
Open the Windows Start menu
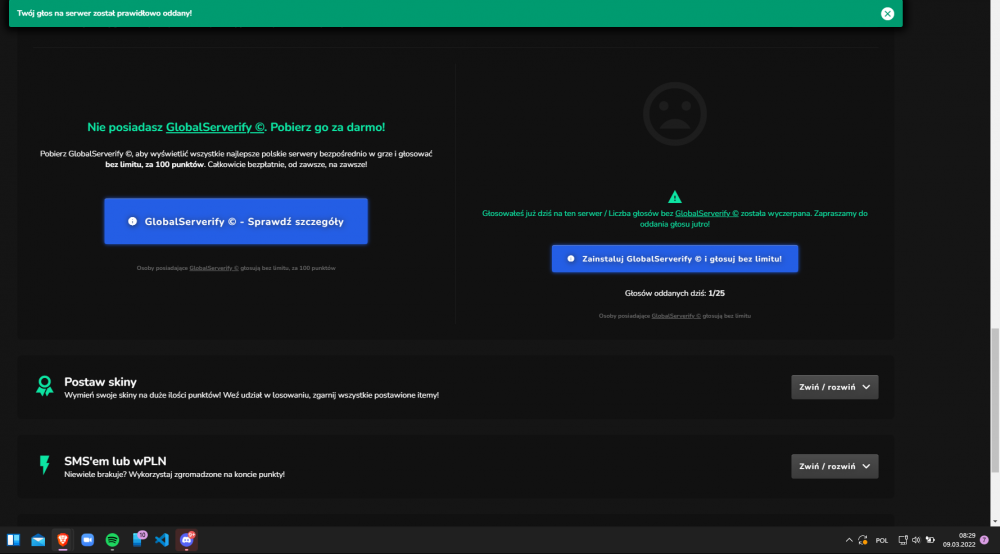(x=13, y=540)
